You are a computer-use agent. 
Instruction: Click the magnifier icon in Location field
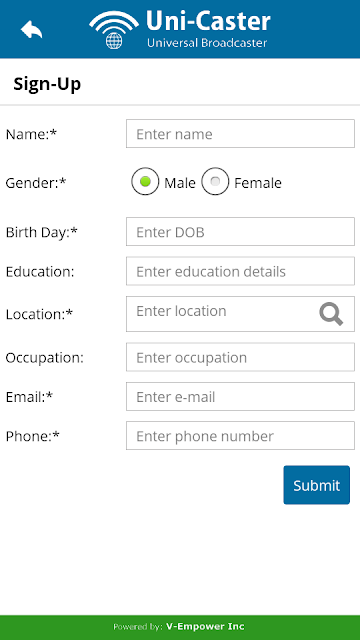[x=331, y=314]
